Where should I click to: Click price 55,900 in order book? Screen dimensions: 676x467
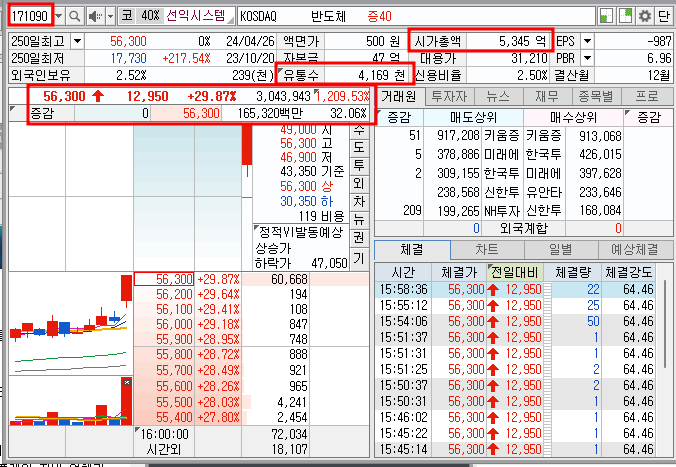(x=164, y=339)
